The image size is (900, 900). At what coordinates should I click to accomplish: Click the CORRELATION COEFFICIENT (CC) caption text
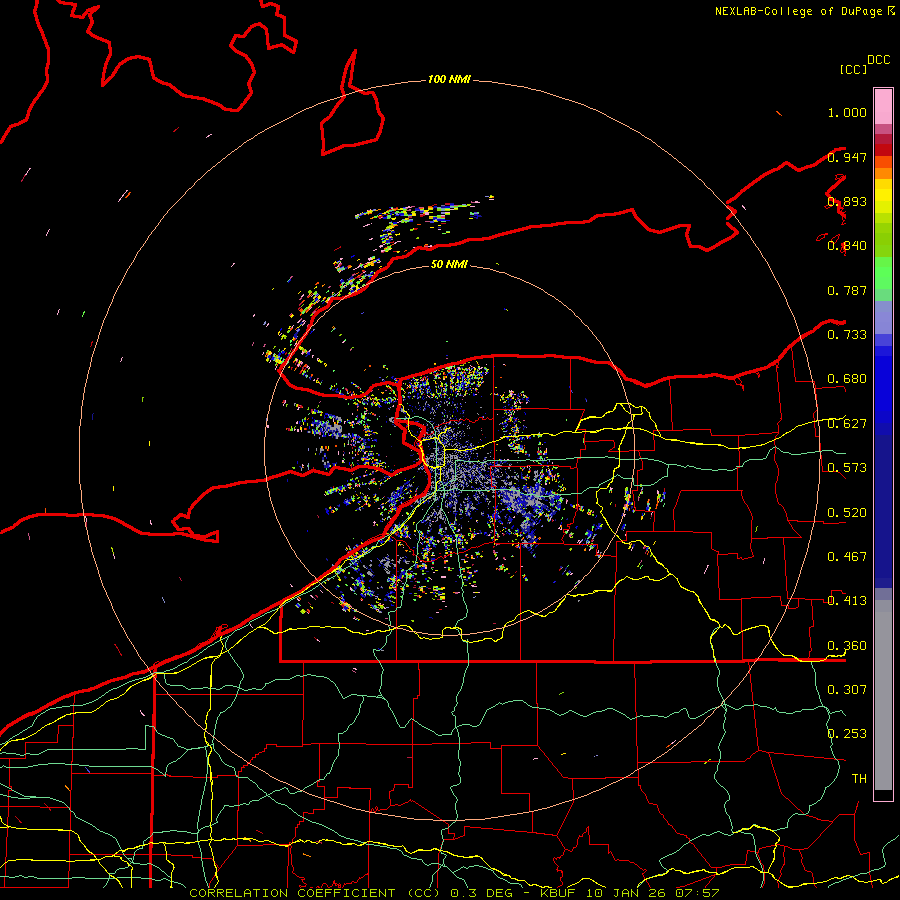(x=314, y=893)
